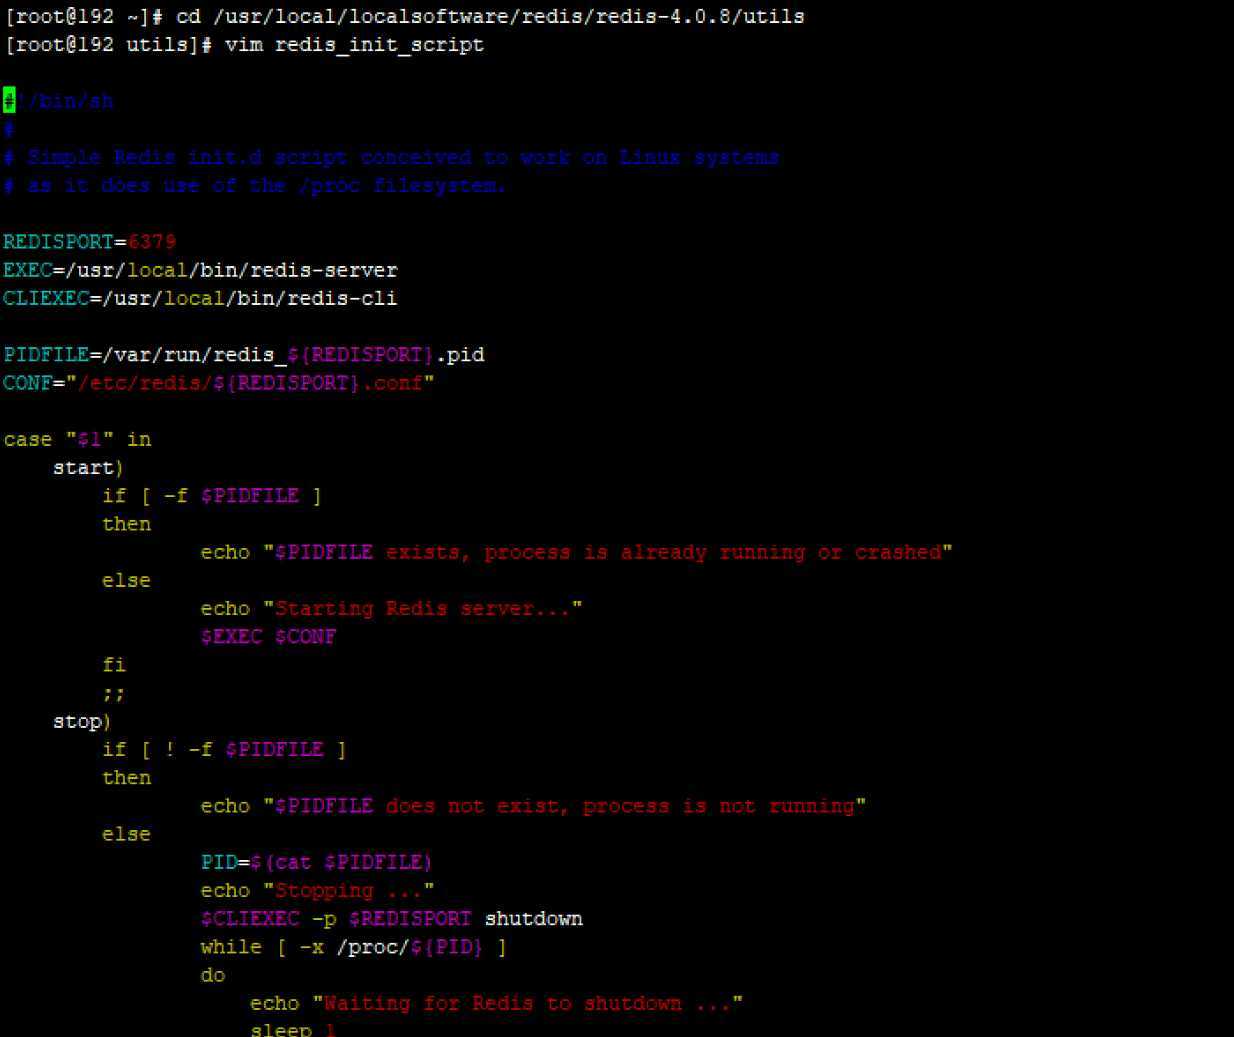Click the ';;' terminator after fi
Screen dimensions: 1234x1037
click(114, 694)
